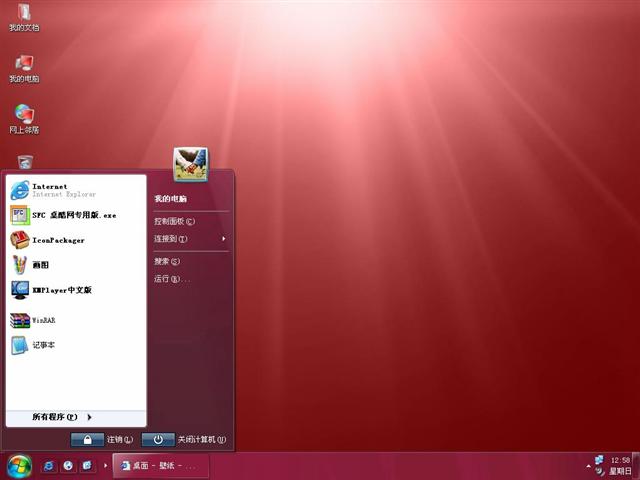Launch Internet Explorer from start menu

[76, 190]
